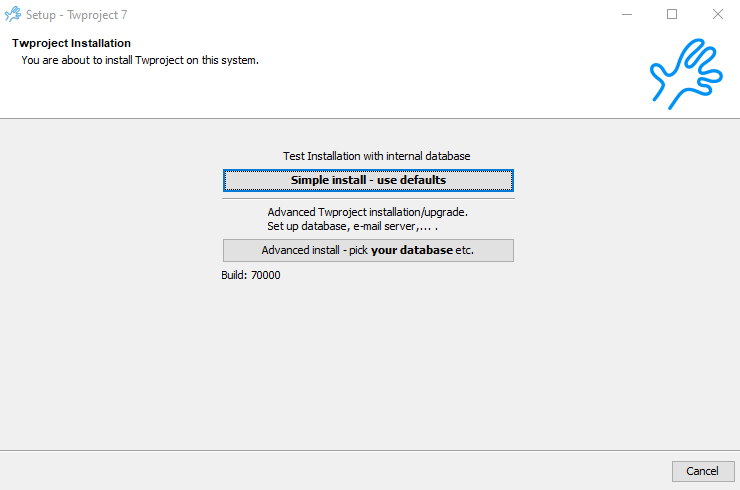
Task: Minimize the Setup window
Action: pyautogui.click(x=627, y=15)
